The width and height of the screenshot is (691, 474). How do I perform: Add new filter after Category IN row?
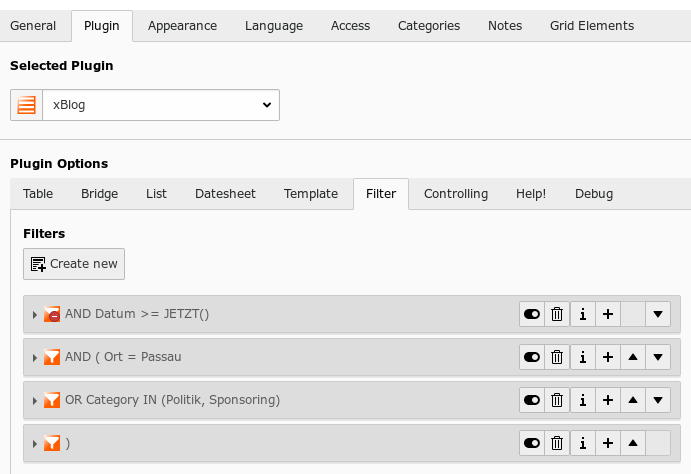(608, 400)
